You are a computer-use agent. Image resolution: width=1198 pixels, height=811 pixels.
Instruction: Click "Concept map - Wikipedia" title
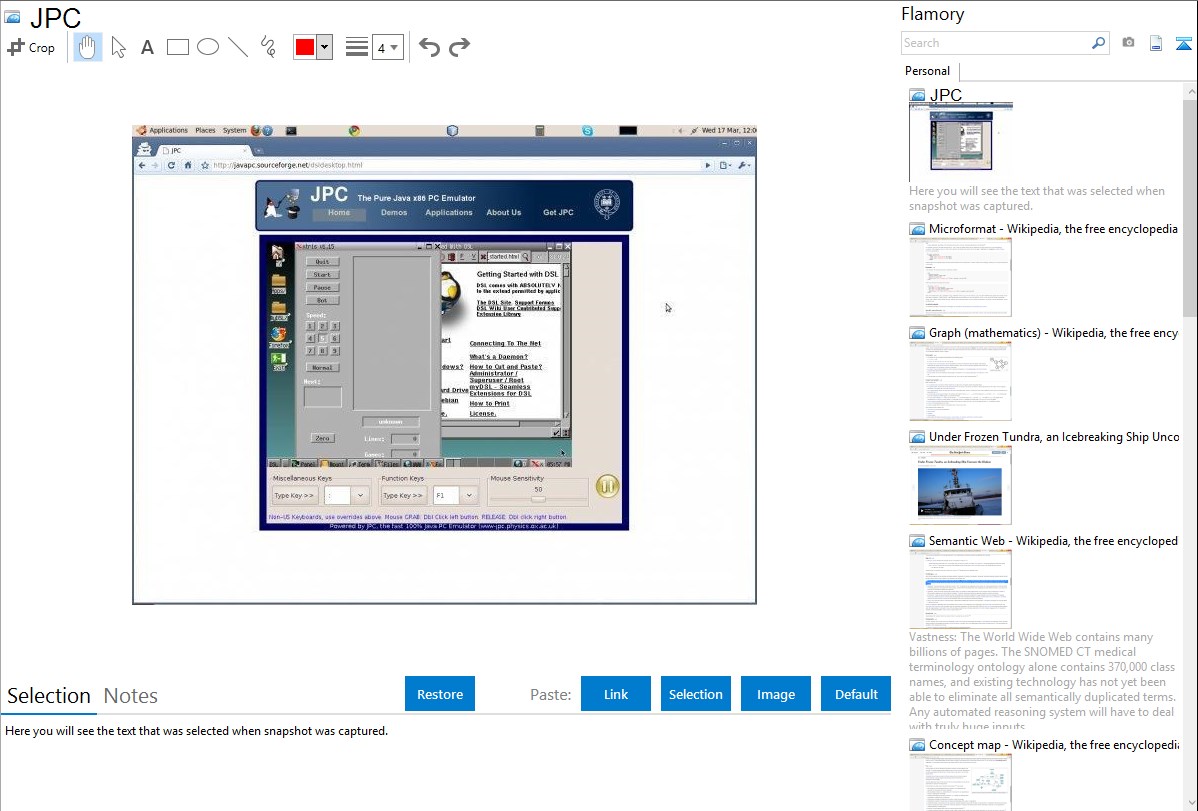[x=1054, y=744]
